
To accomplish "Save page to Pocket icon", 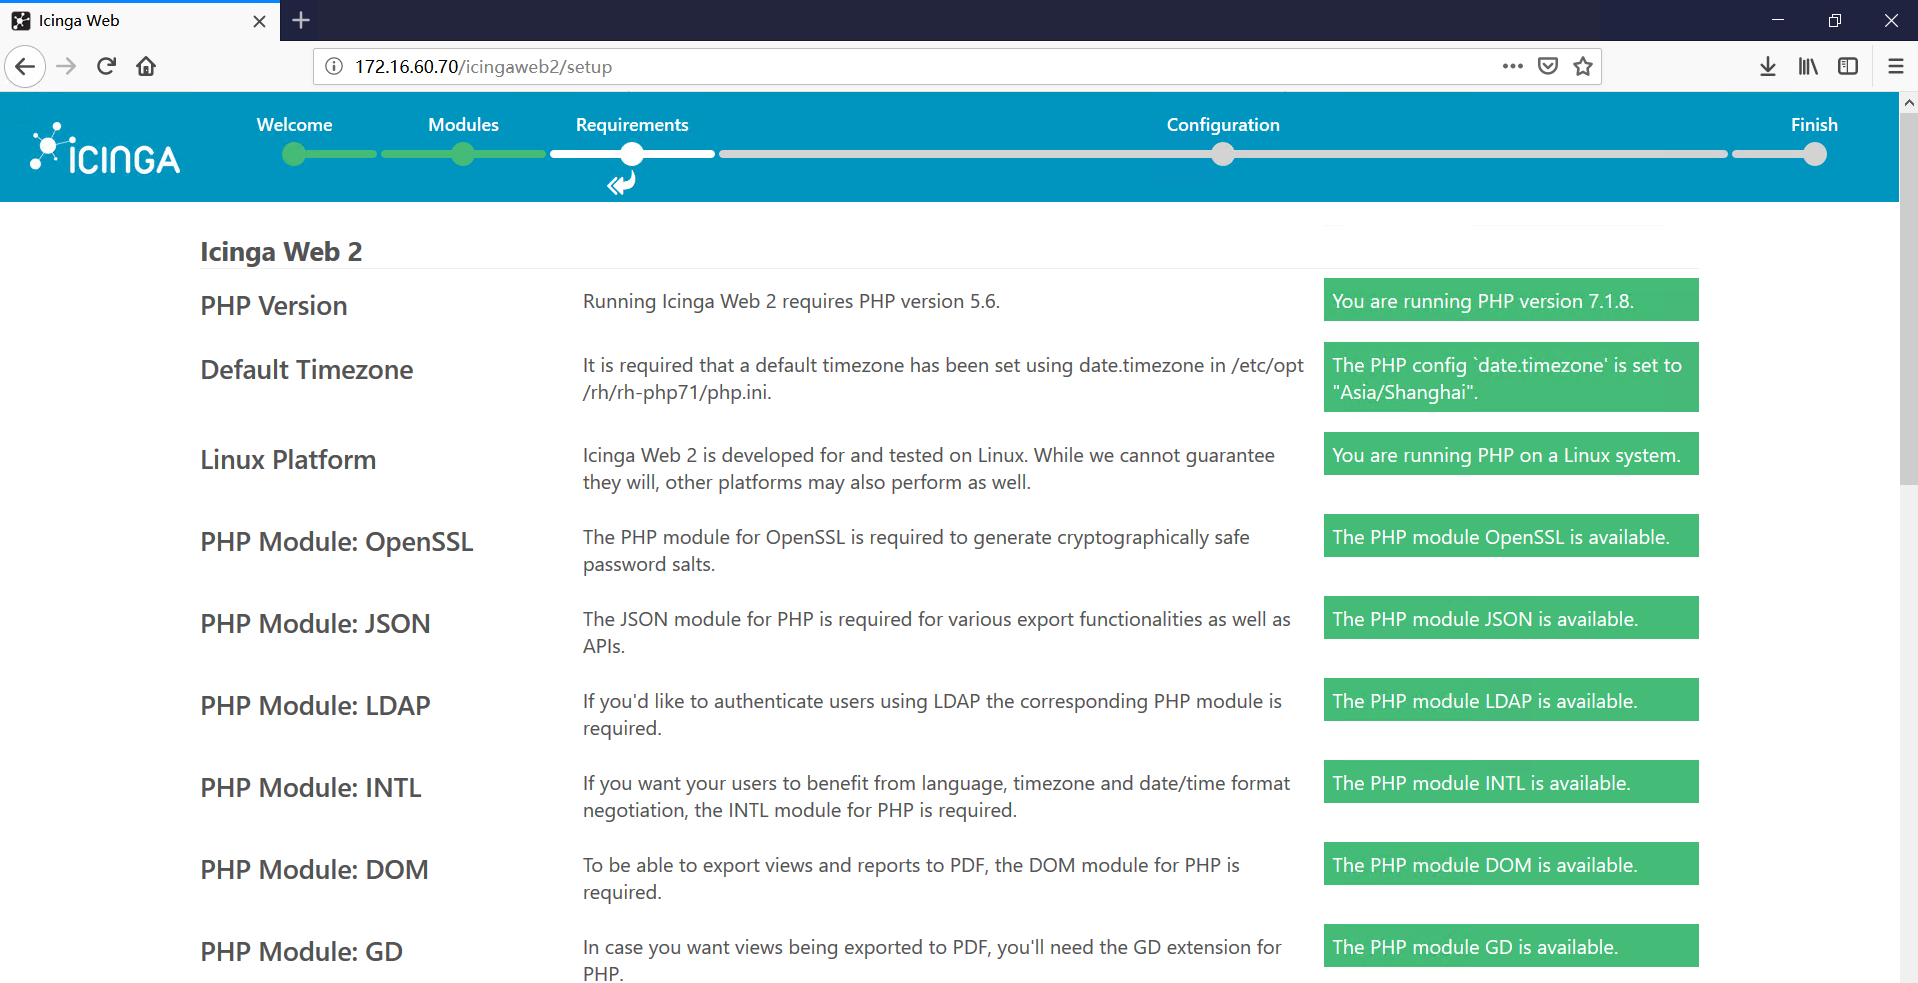I will [x=1548, y=67].
